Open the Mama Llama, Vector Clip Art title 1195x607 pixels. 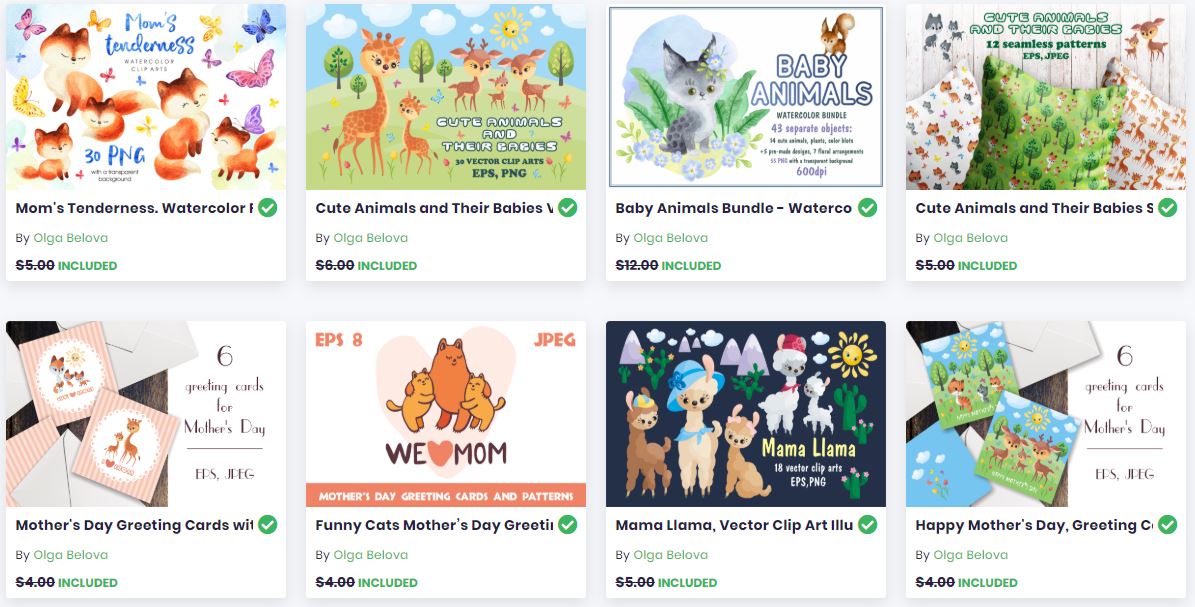[734, 525]
